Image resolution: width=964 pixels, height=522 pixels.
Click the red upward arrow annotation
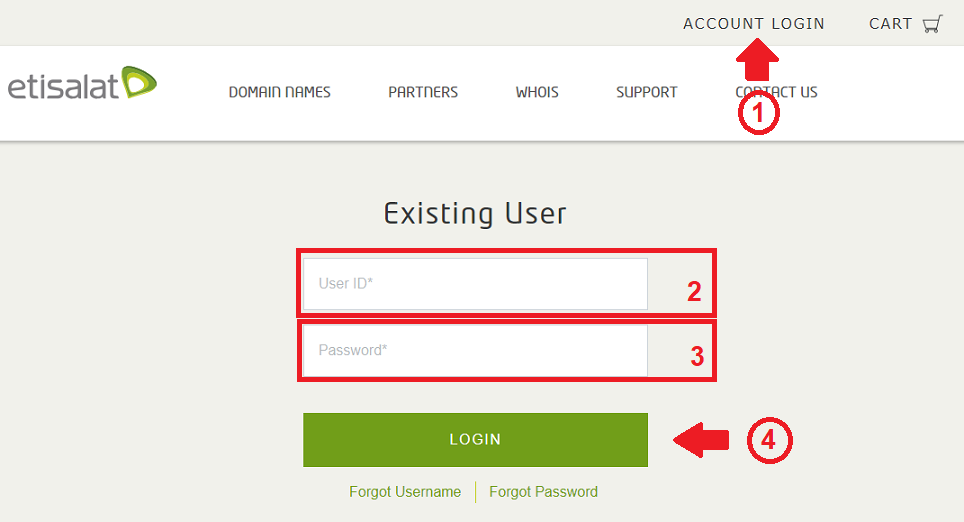point(757,59)
